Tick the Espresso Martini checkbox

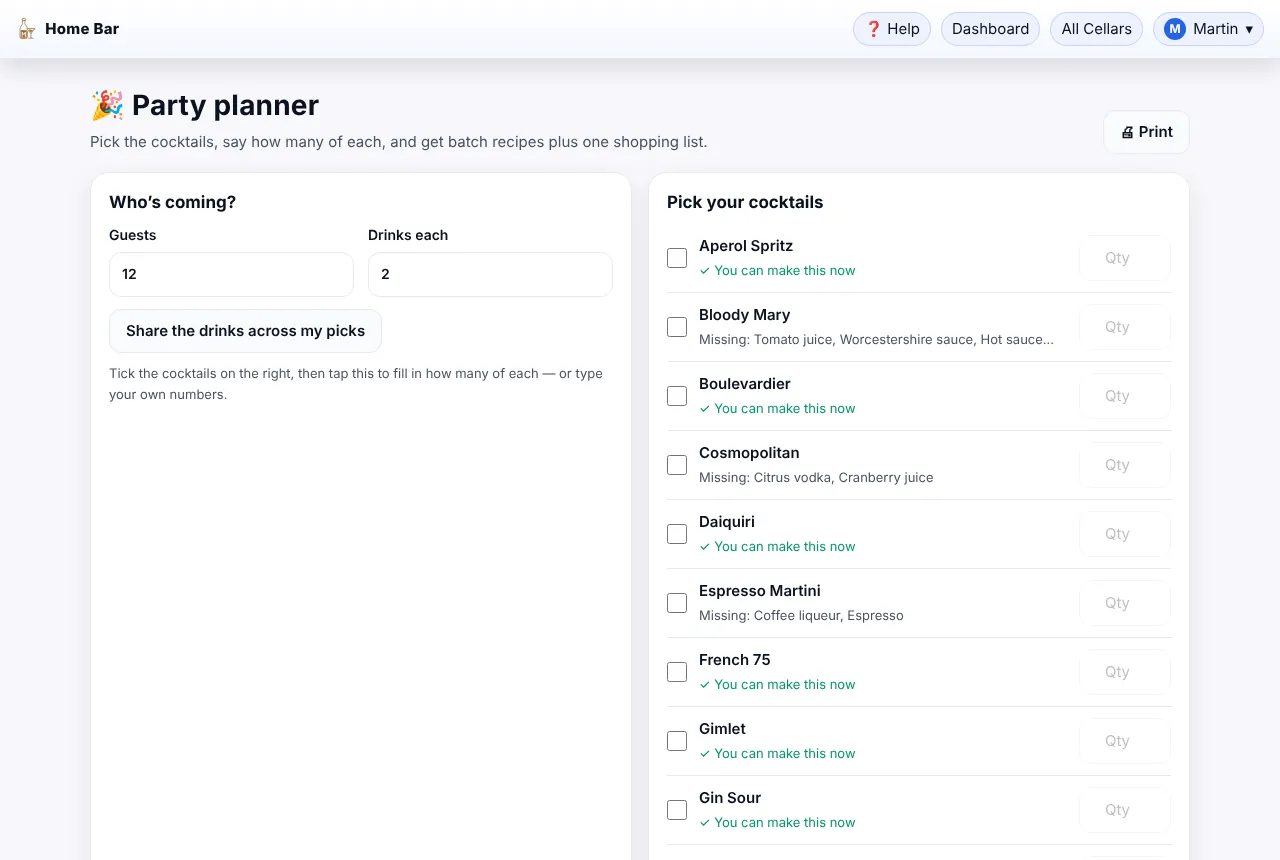click(x=677, y=603)
